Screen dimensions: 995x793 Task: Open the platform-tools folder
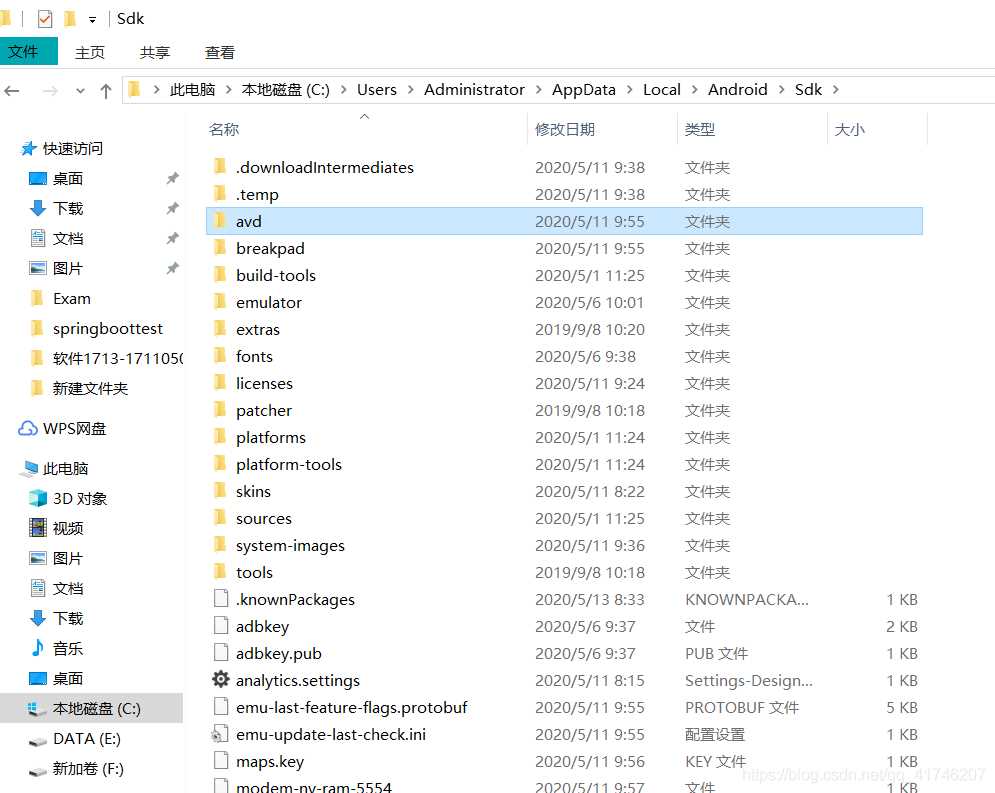pyautogui.click(x=289, y=464)
